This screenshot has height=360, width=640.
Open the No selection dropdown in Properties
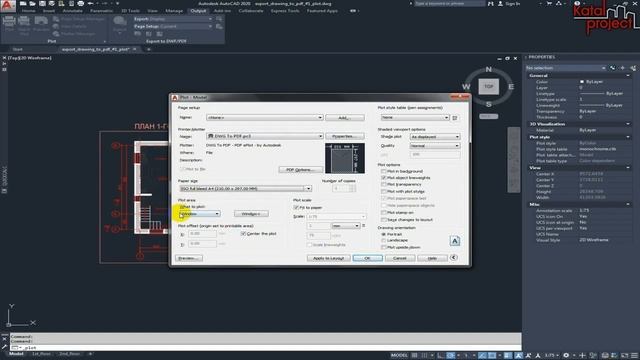(x=565, y=68)
